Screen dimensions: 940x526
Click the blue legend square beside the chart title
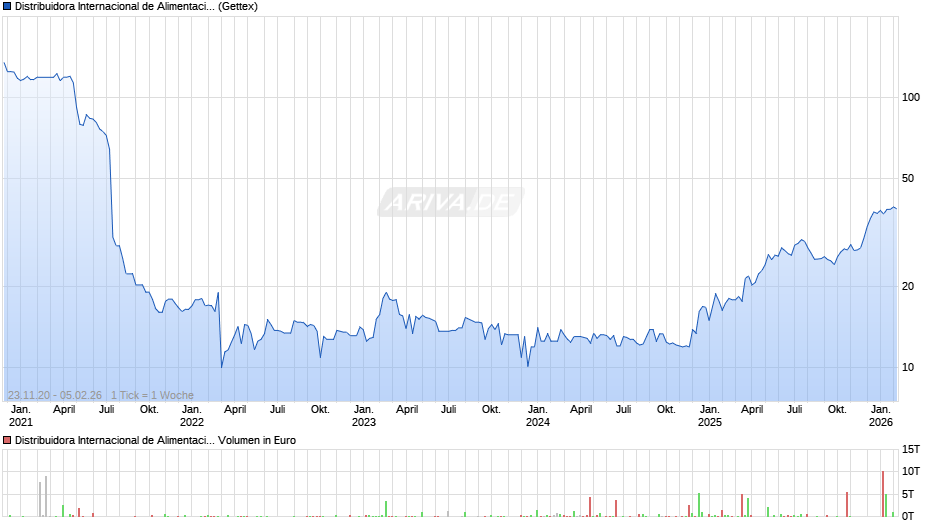coord(7,7)
